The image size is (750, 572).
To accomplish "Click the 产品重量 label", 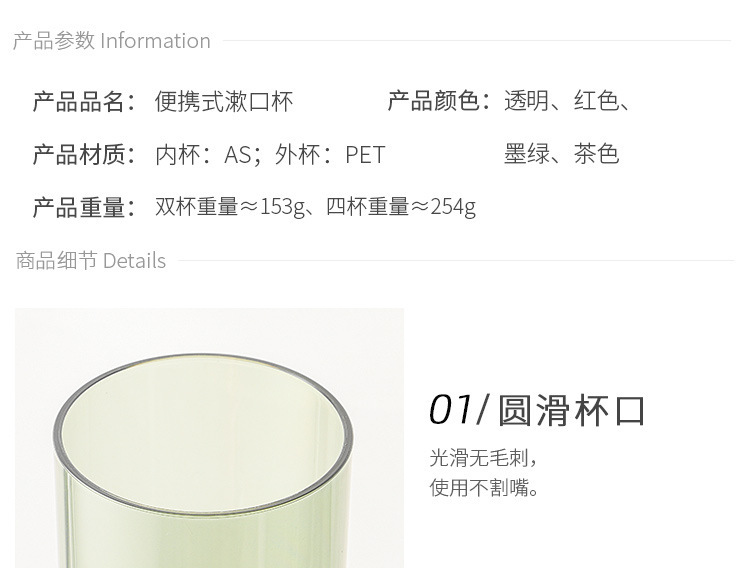I will (x=84, y=207).
